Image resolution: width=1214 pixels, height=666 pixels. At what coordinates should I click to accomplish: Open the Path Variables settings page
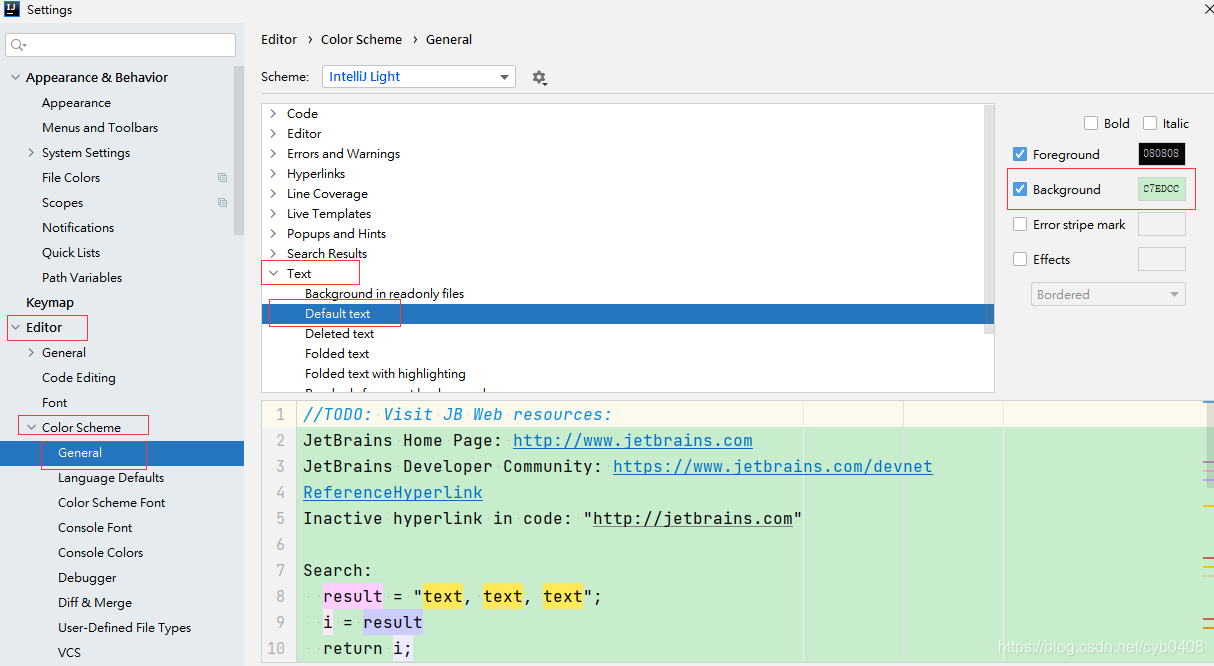click(82, 277)
